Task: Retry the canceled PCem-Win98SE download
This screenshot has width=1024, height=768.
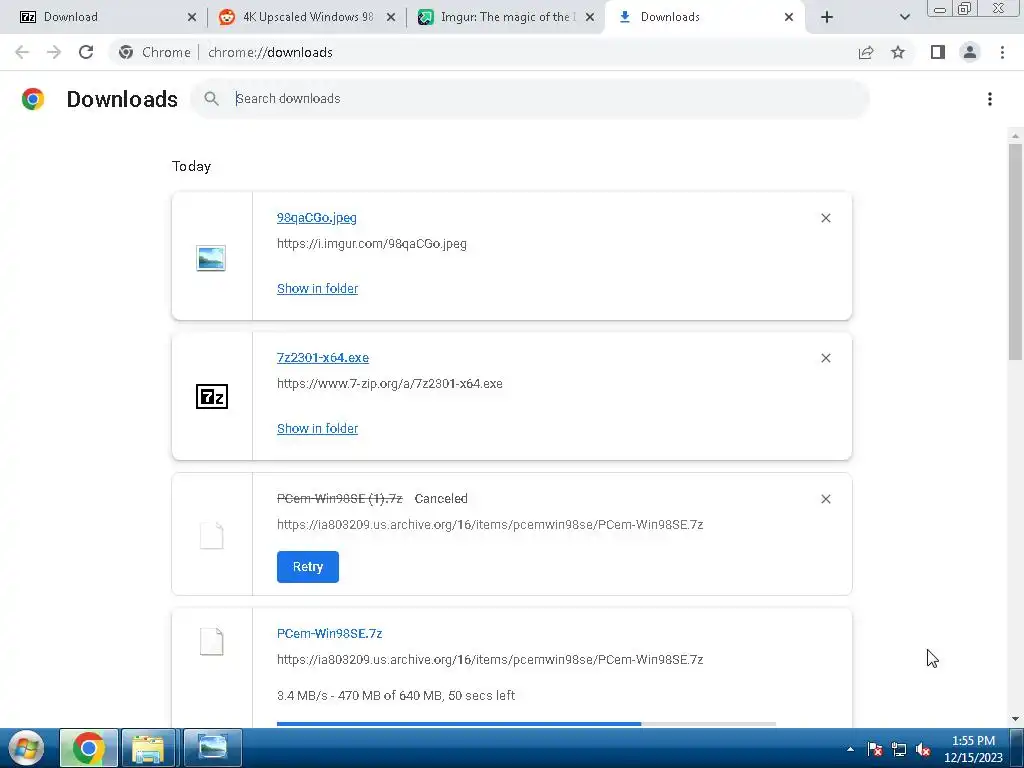Action: pos(308,566)
